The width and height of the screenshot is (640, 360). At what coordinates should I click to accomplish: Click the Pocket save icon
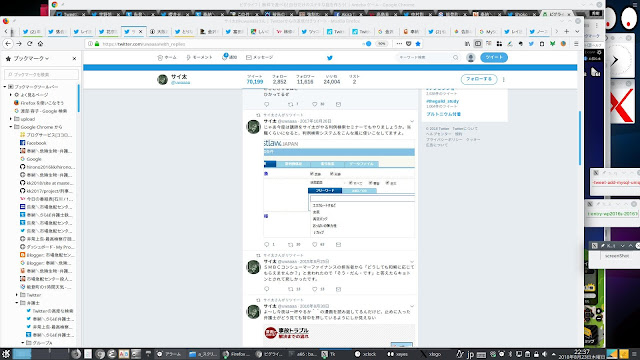[x=409, y=44]
